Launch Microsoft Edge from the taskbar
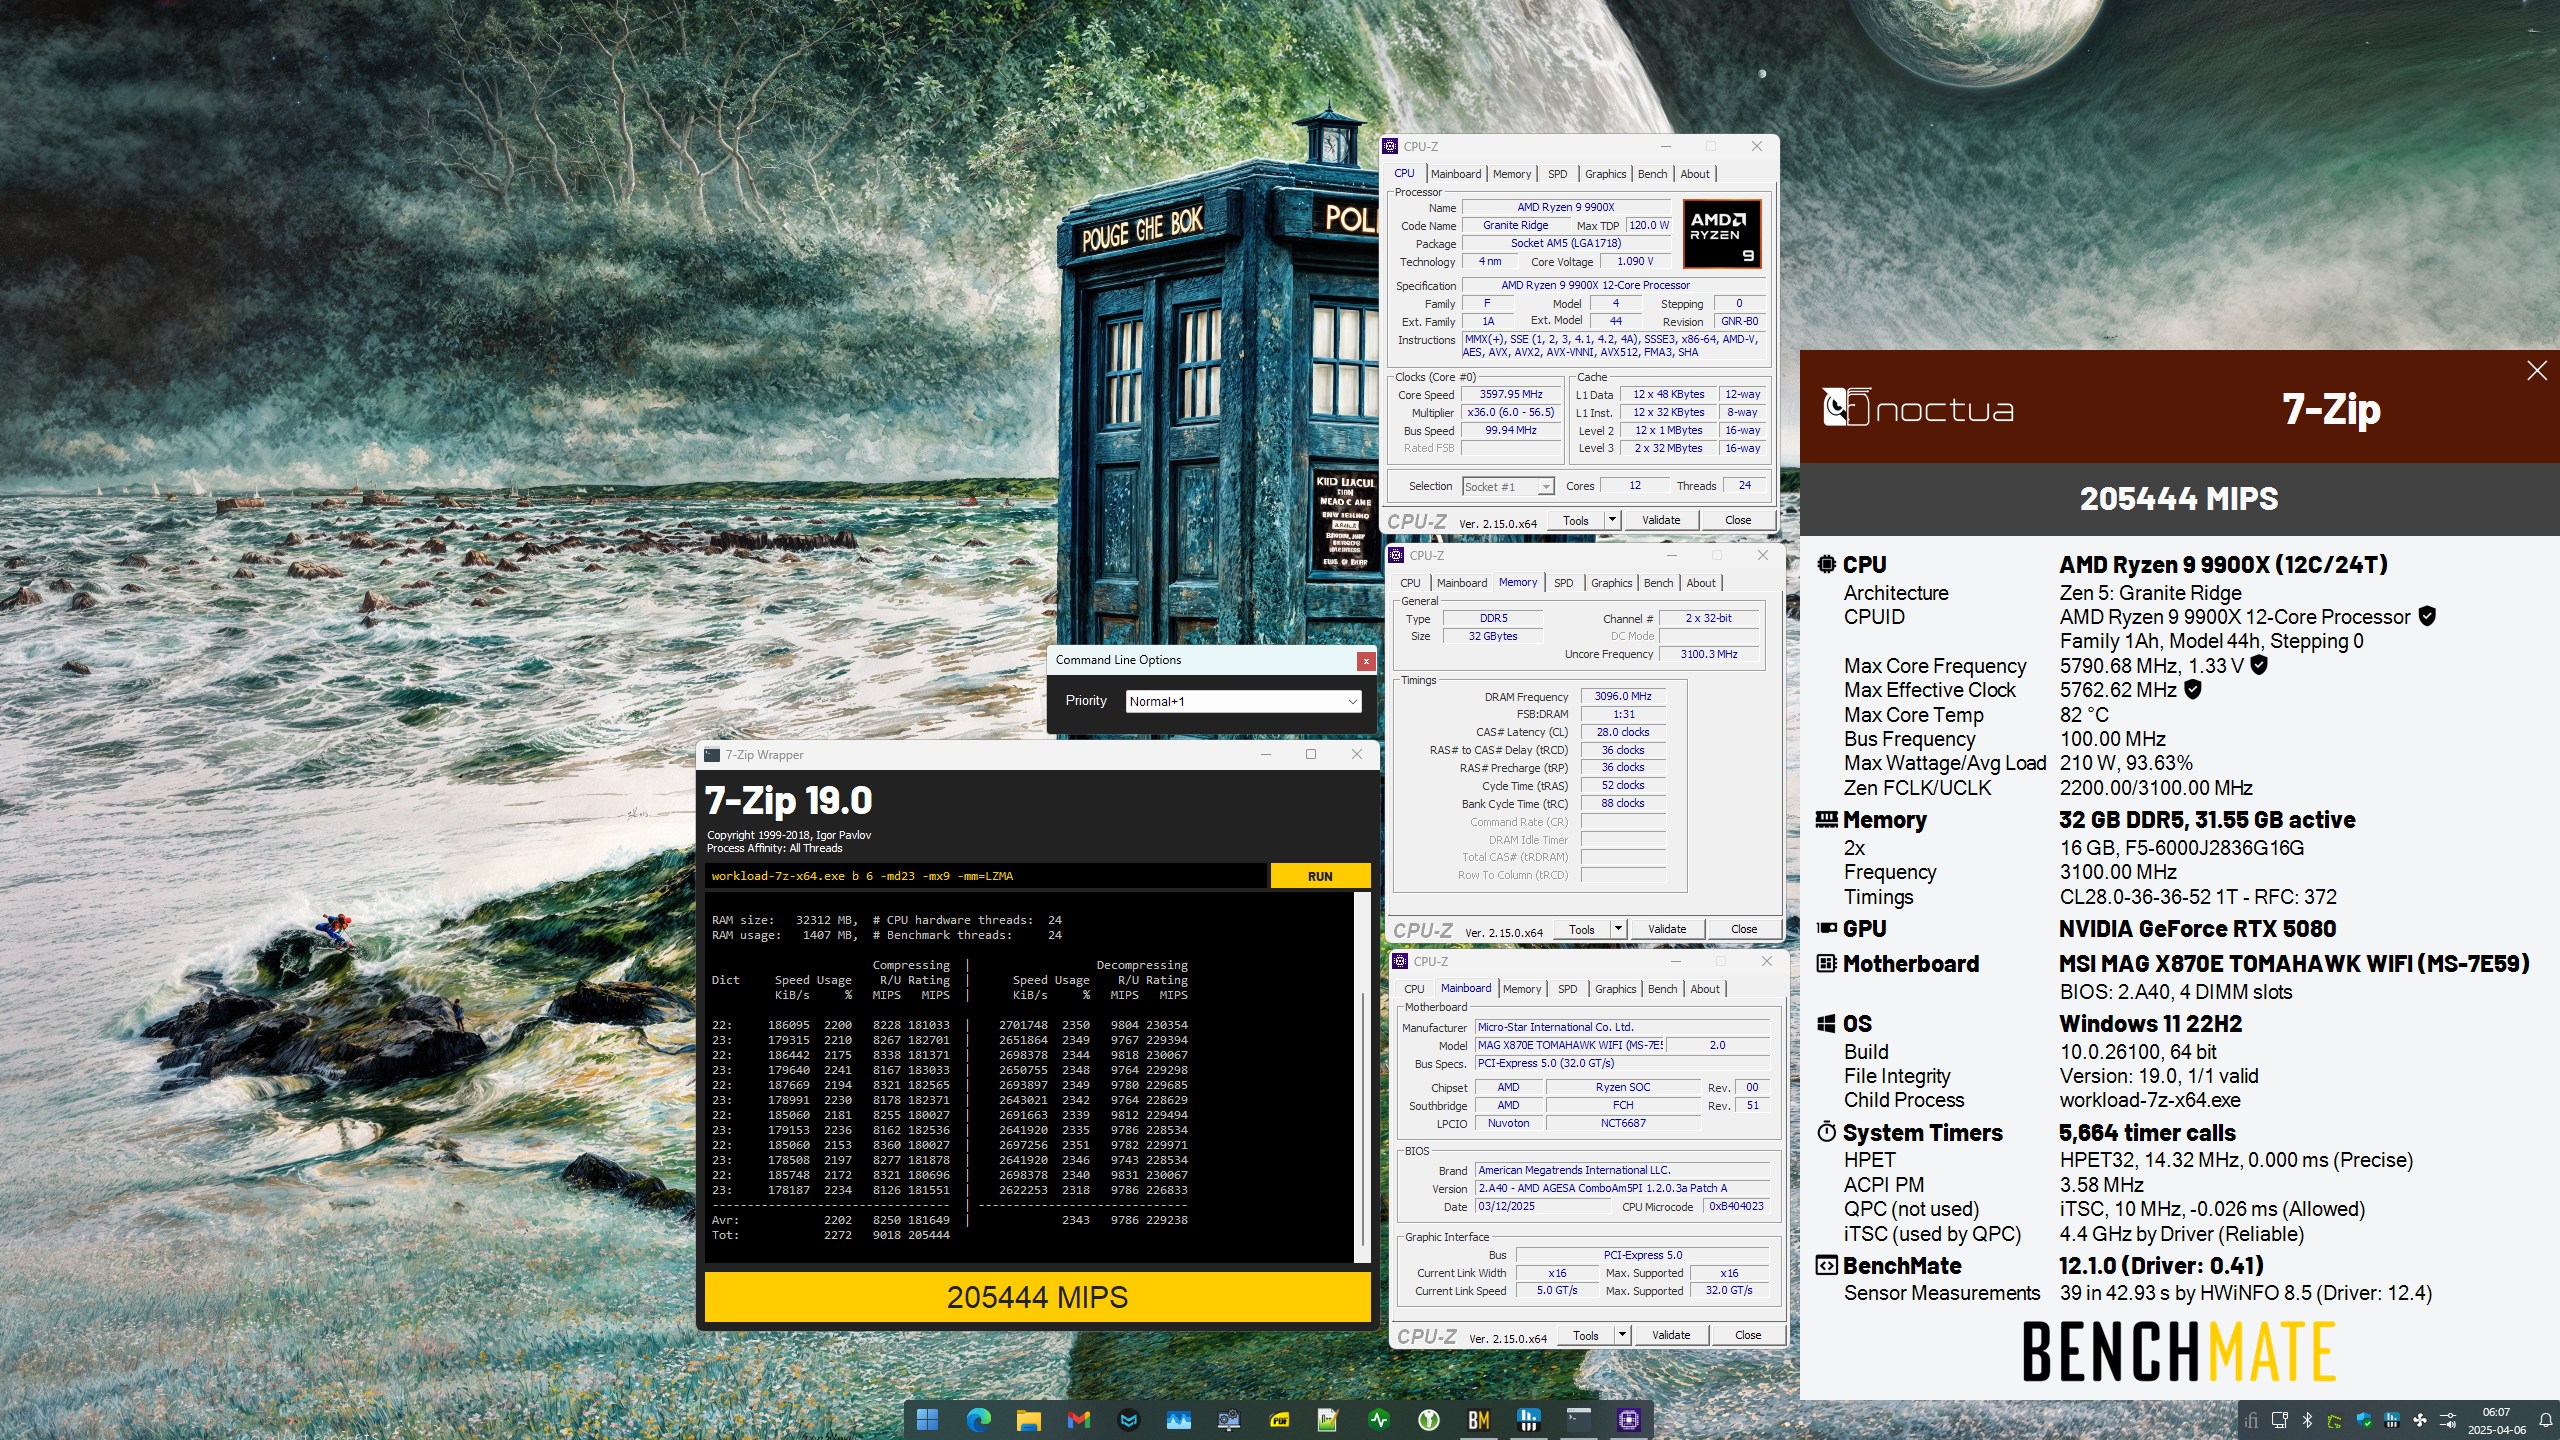Viewport: 2560px width, 1440px height. point(978,1419)
